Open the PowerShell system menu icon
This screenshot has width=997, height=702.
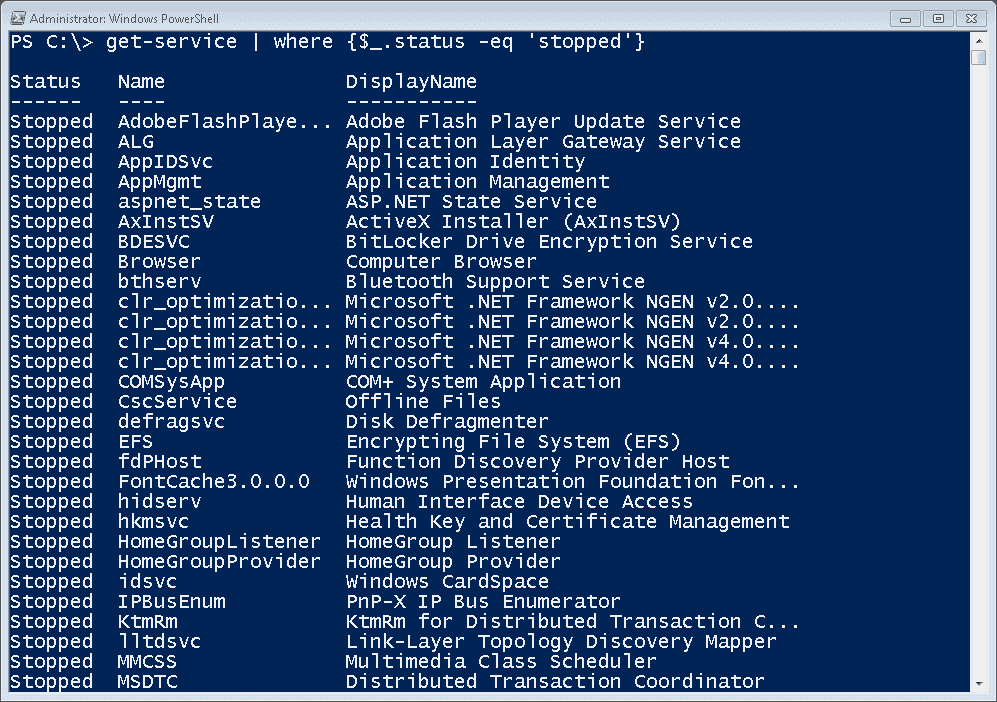coord(18,17)
